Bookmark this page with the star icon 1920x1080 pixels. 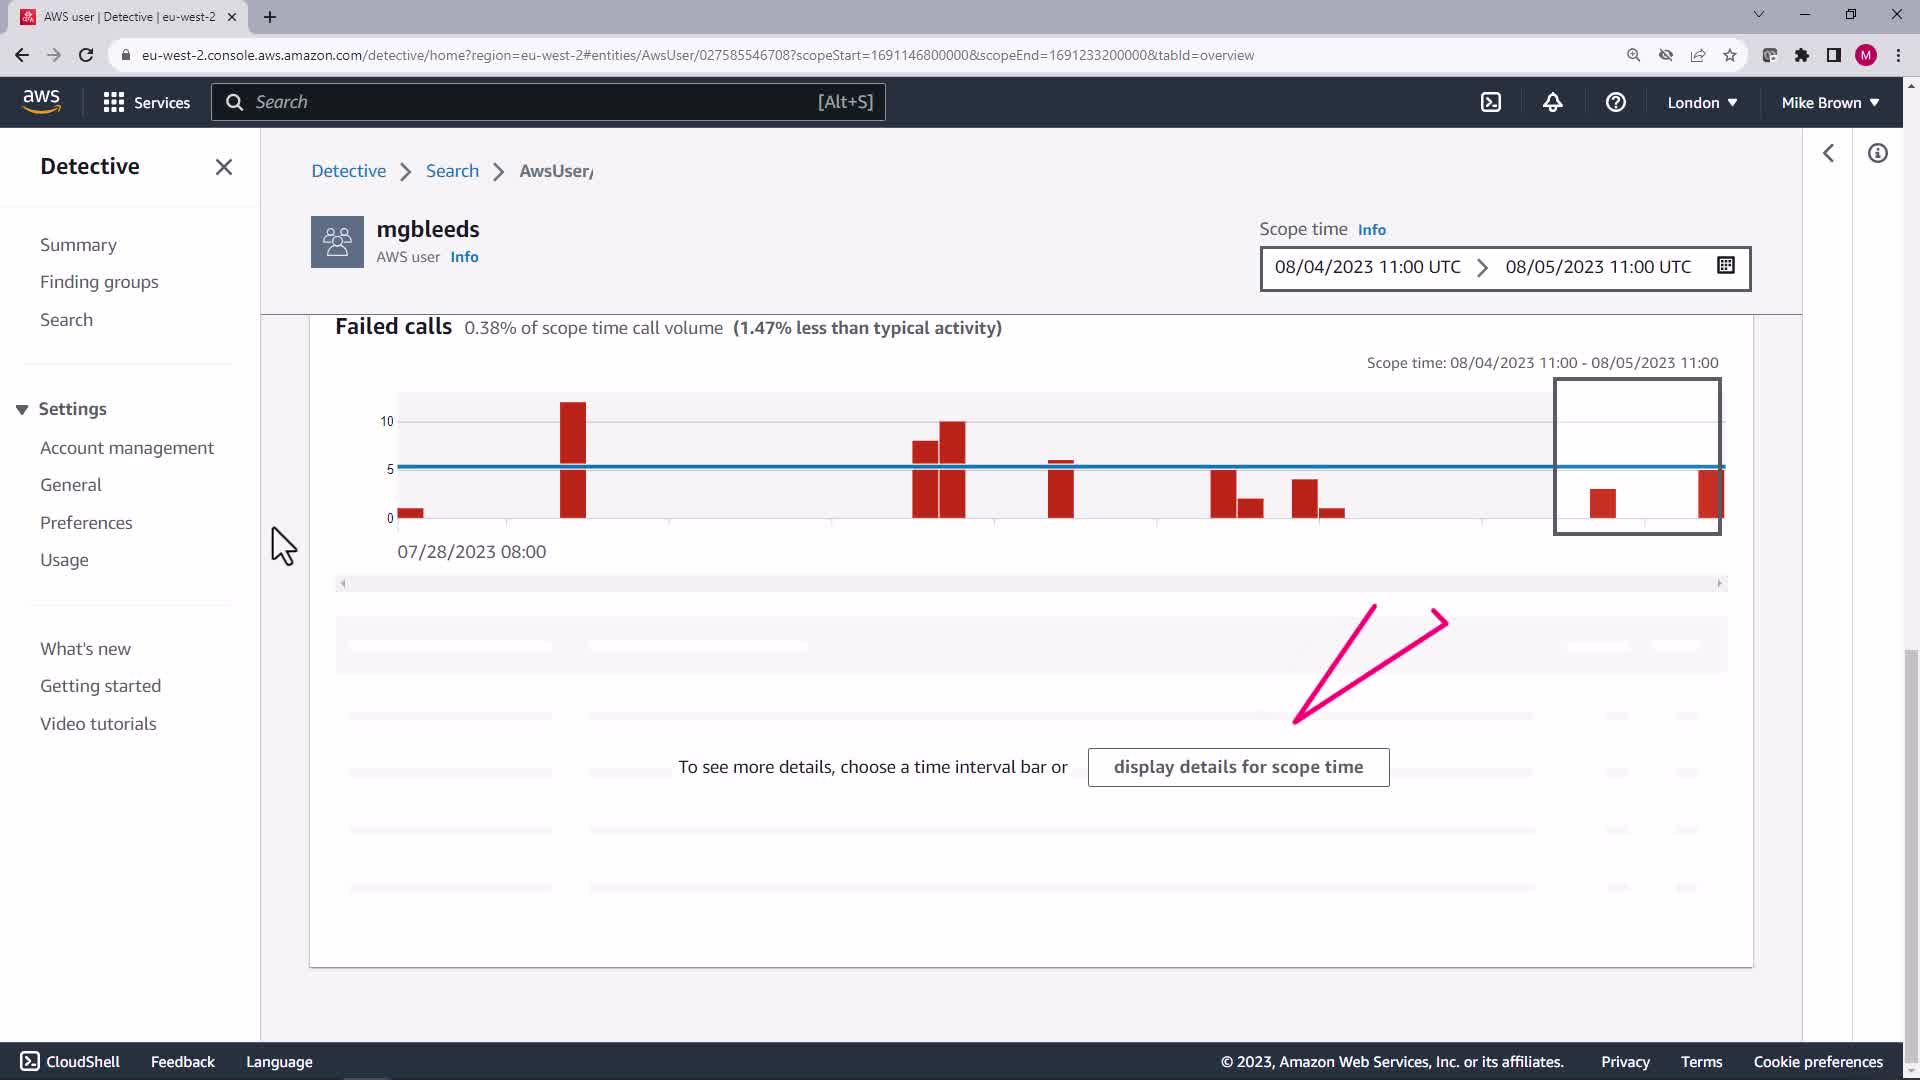[1729, 55]
